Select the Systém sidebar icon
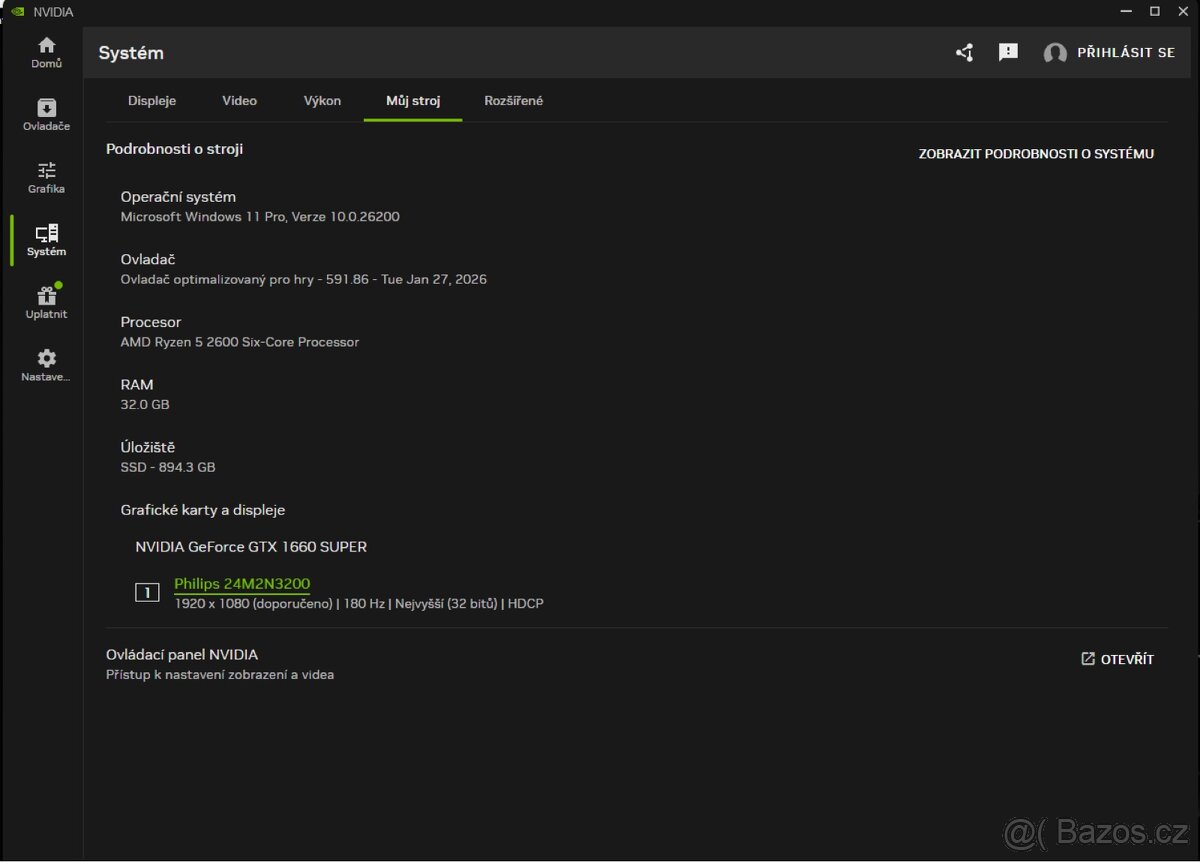This screenshot has width=1200, height=862. click(46, 240)
